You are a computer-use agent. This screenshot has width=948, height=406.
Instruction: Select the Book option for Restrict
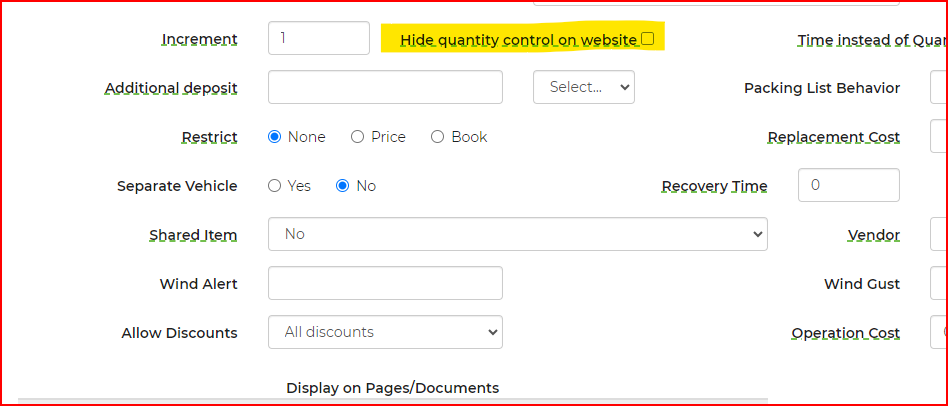[x=437, y=137]
